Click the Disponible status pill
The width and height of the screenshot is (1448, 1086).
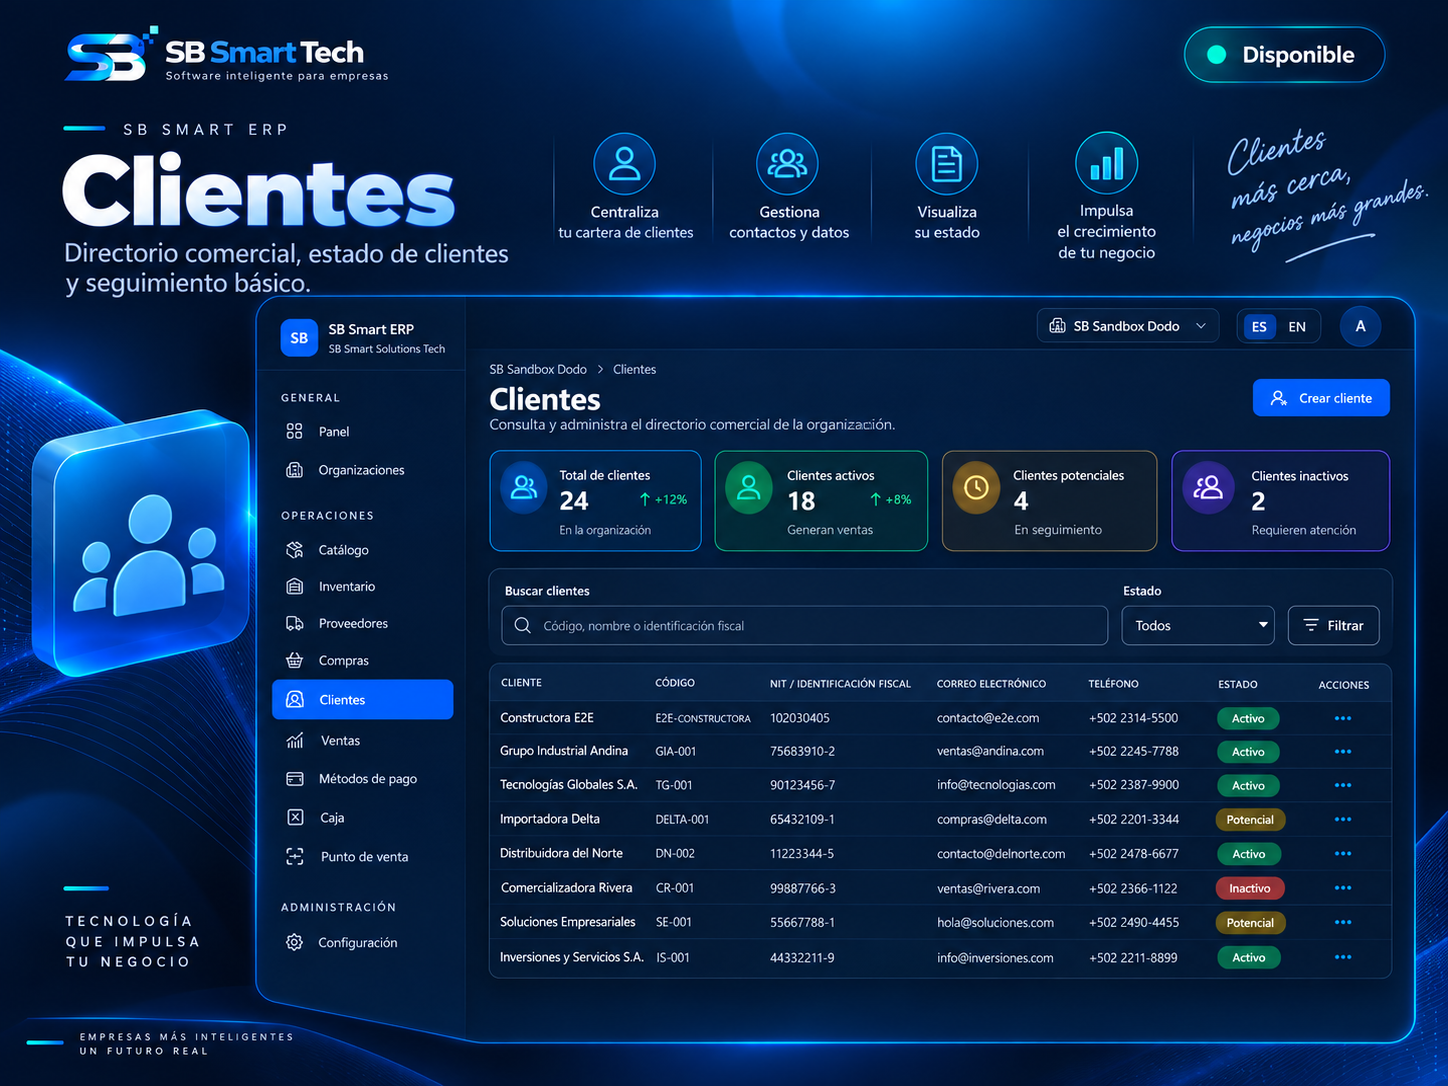tap(1284, 55)
